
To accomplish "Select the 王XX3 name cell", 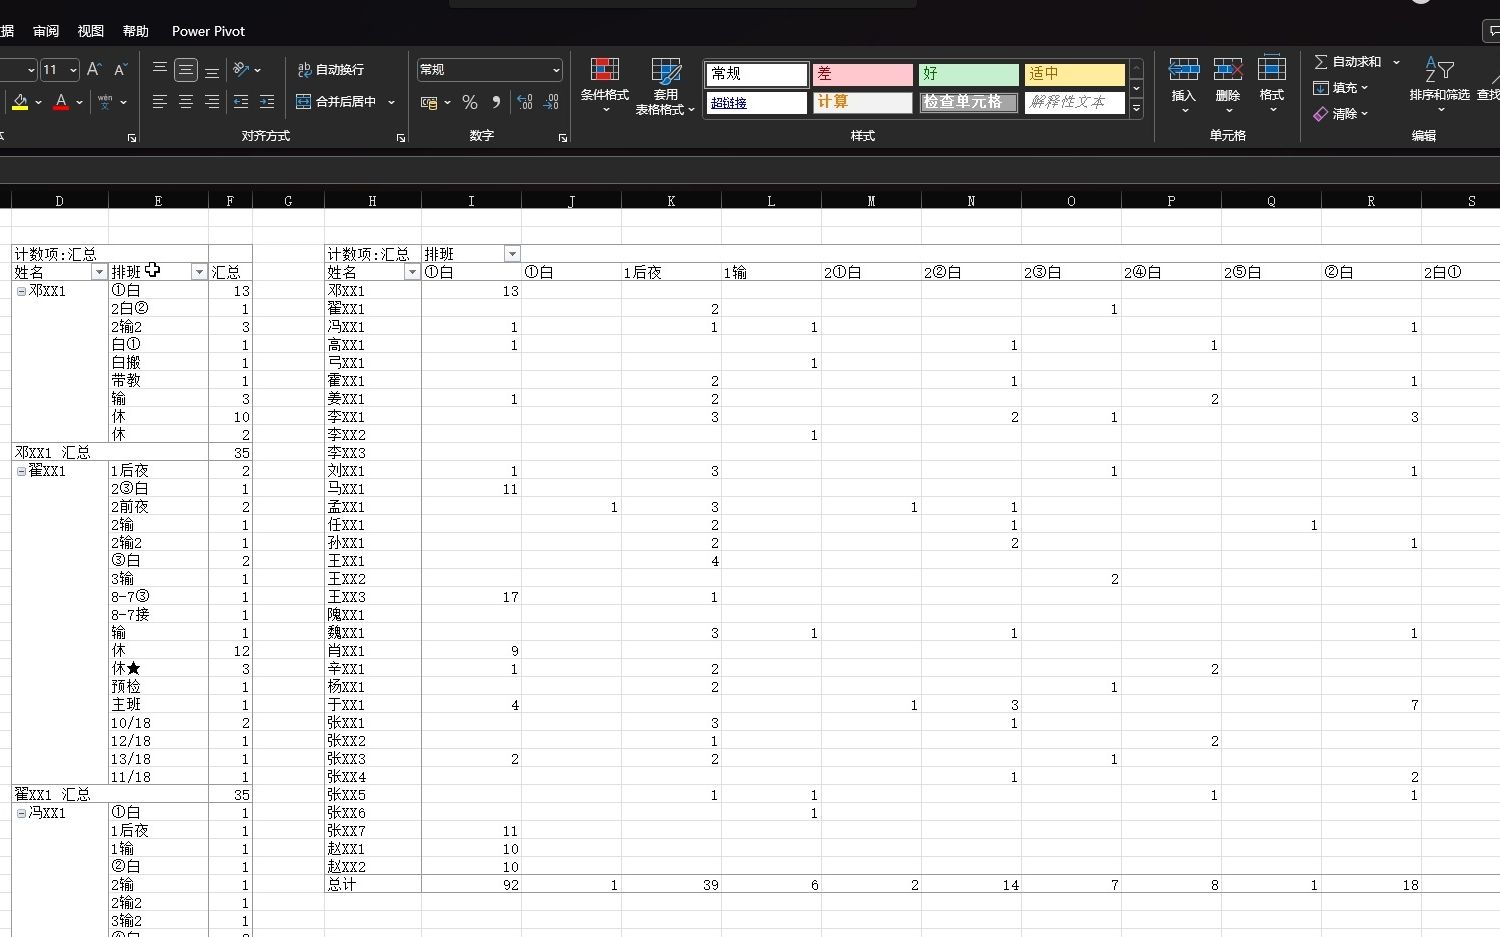I will pyautogui.click(x=373, y=597).
